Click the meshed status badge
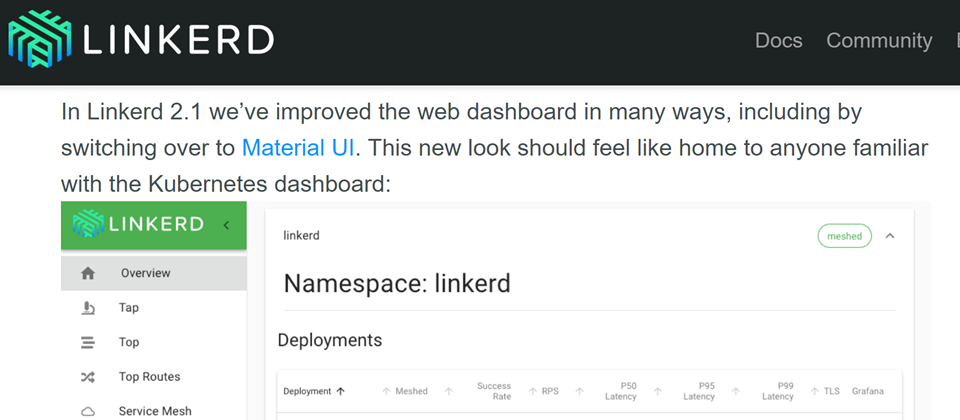Image resolution: width=960 pixels, height=420 pixels. tap(844, 236)
